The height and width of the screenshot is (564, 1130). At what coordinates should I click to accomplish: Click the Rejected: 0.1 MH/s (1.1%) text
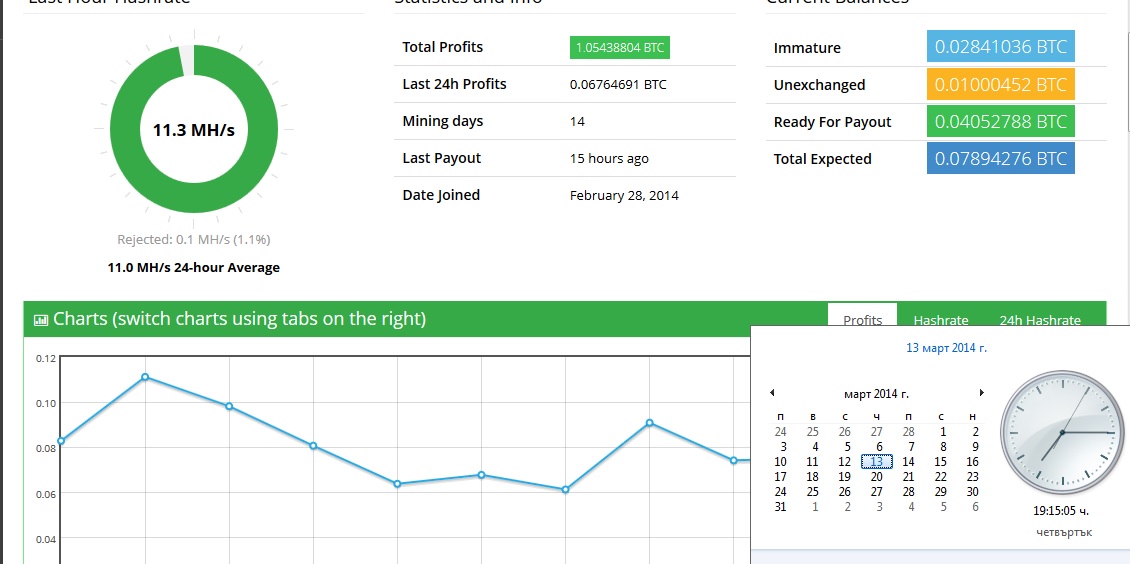click(x=194, y=239)
